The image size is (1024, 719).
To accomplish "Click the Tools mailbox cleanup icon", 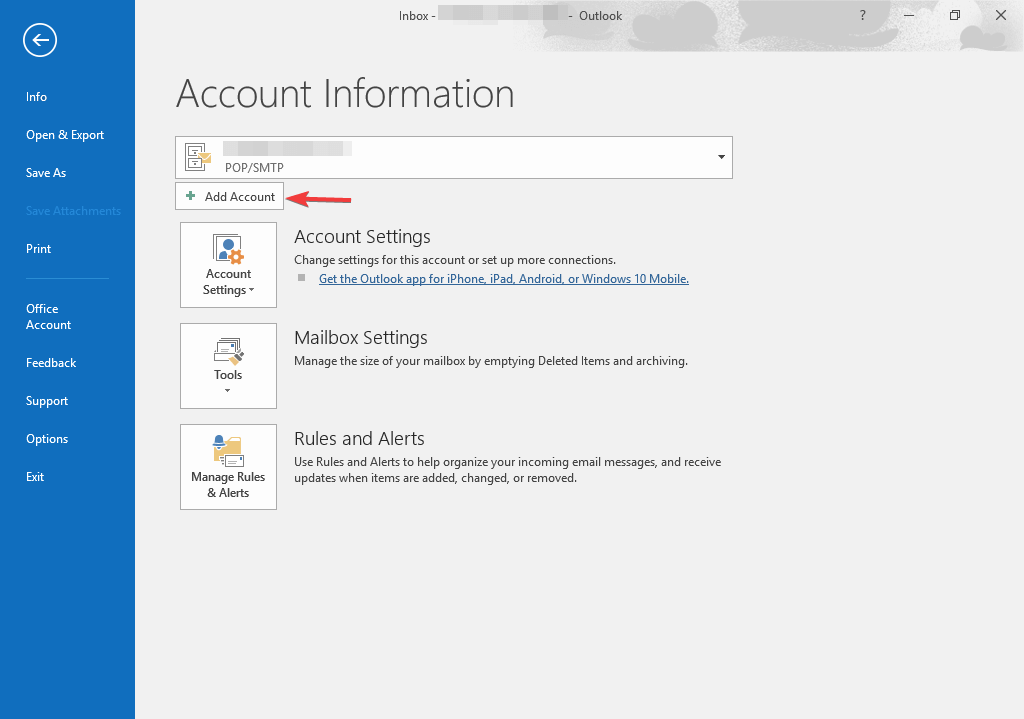I will [x=228, y=351].
